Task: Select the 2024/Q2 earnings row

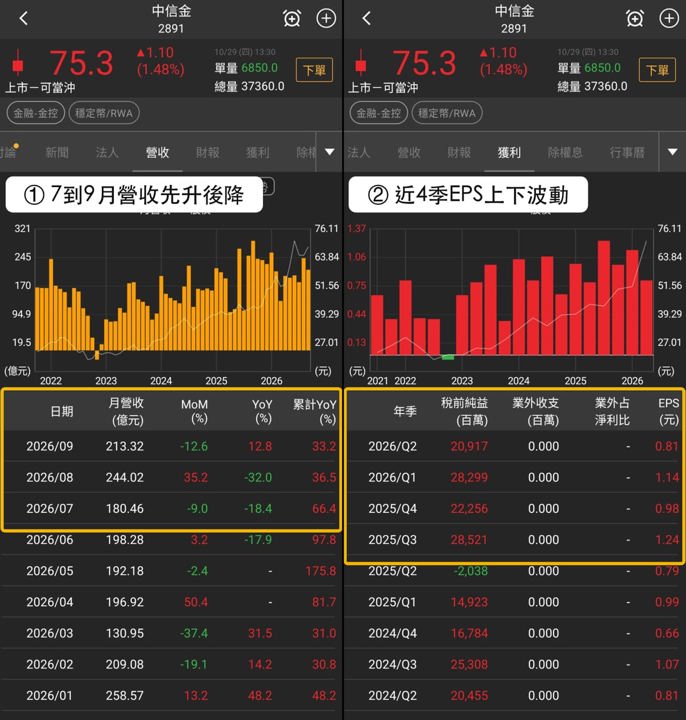Action: [515, 696]
